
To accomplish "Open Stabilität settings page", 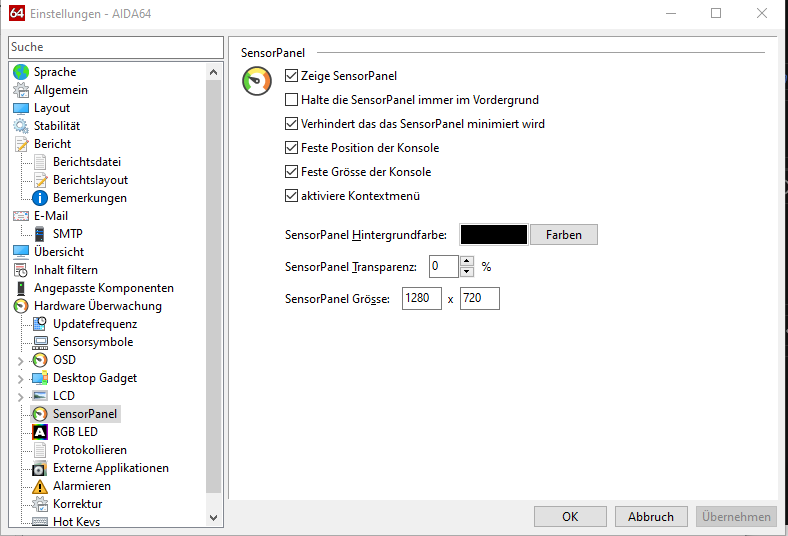I will 57,126.
